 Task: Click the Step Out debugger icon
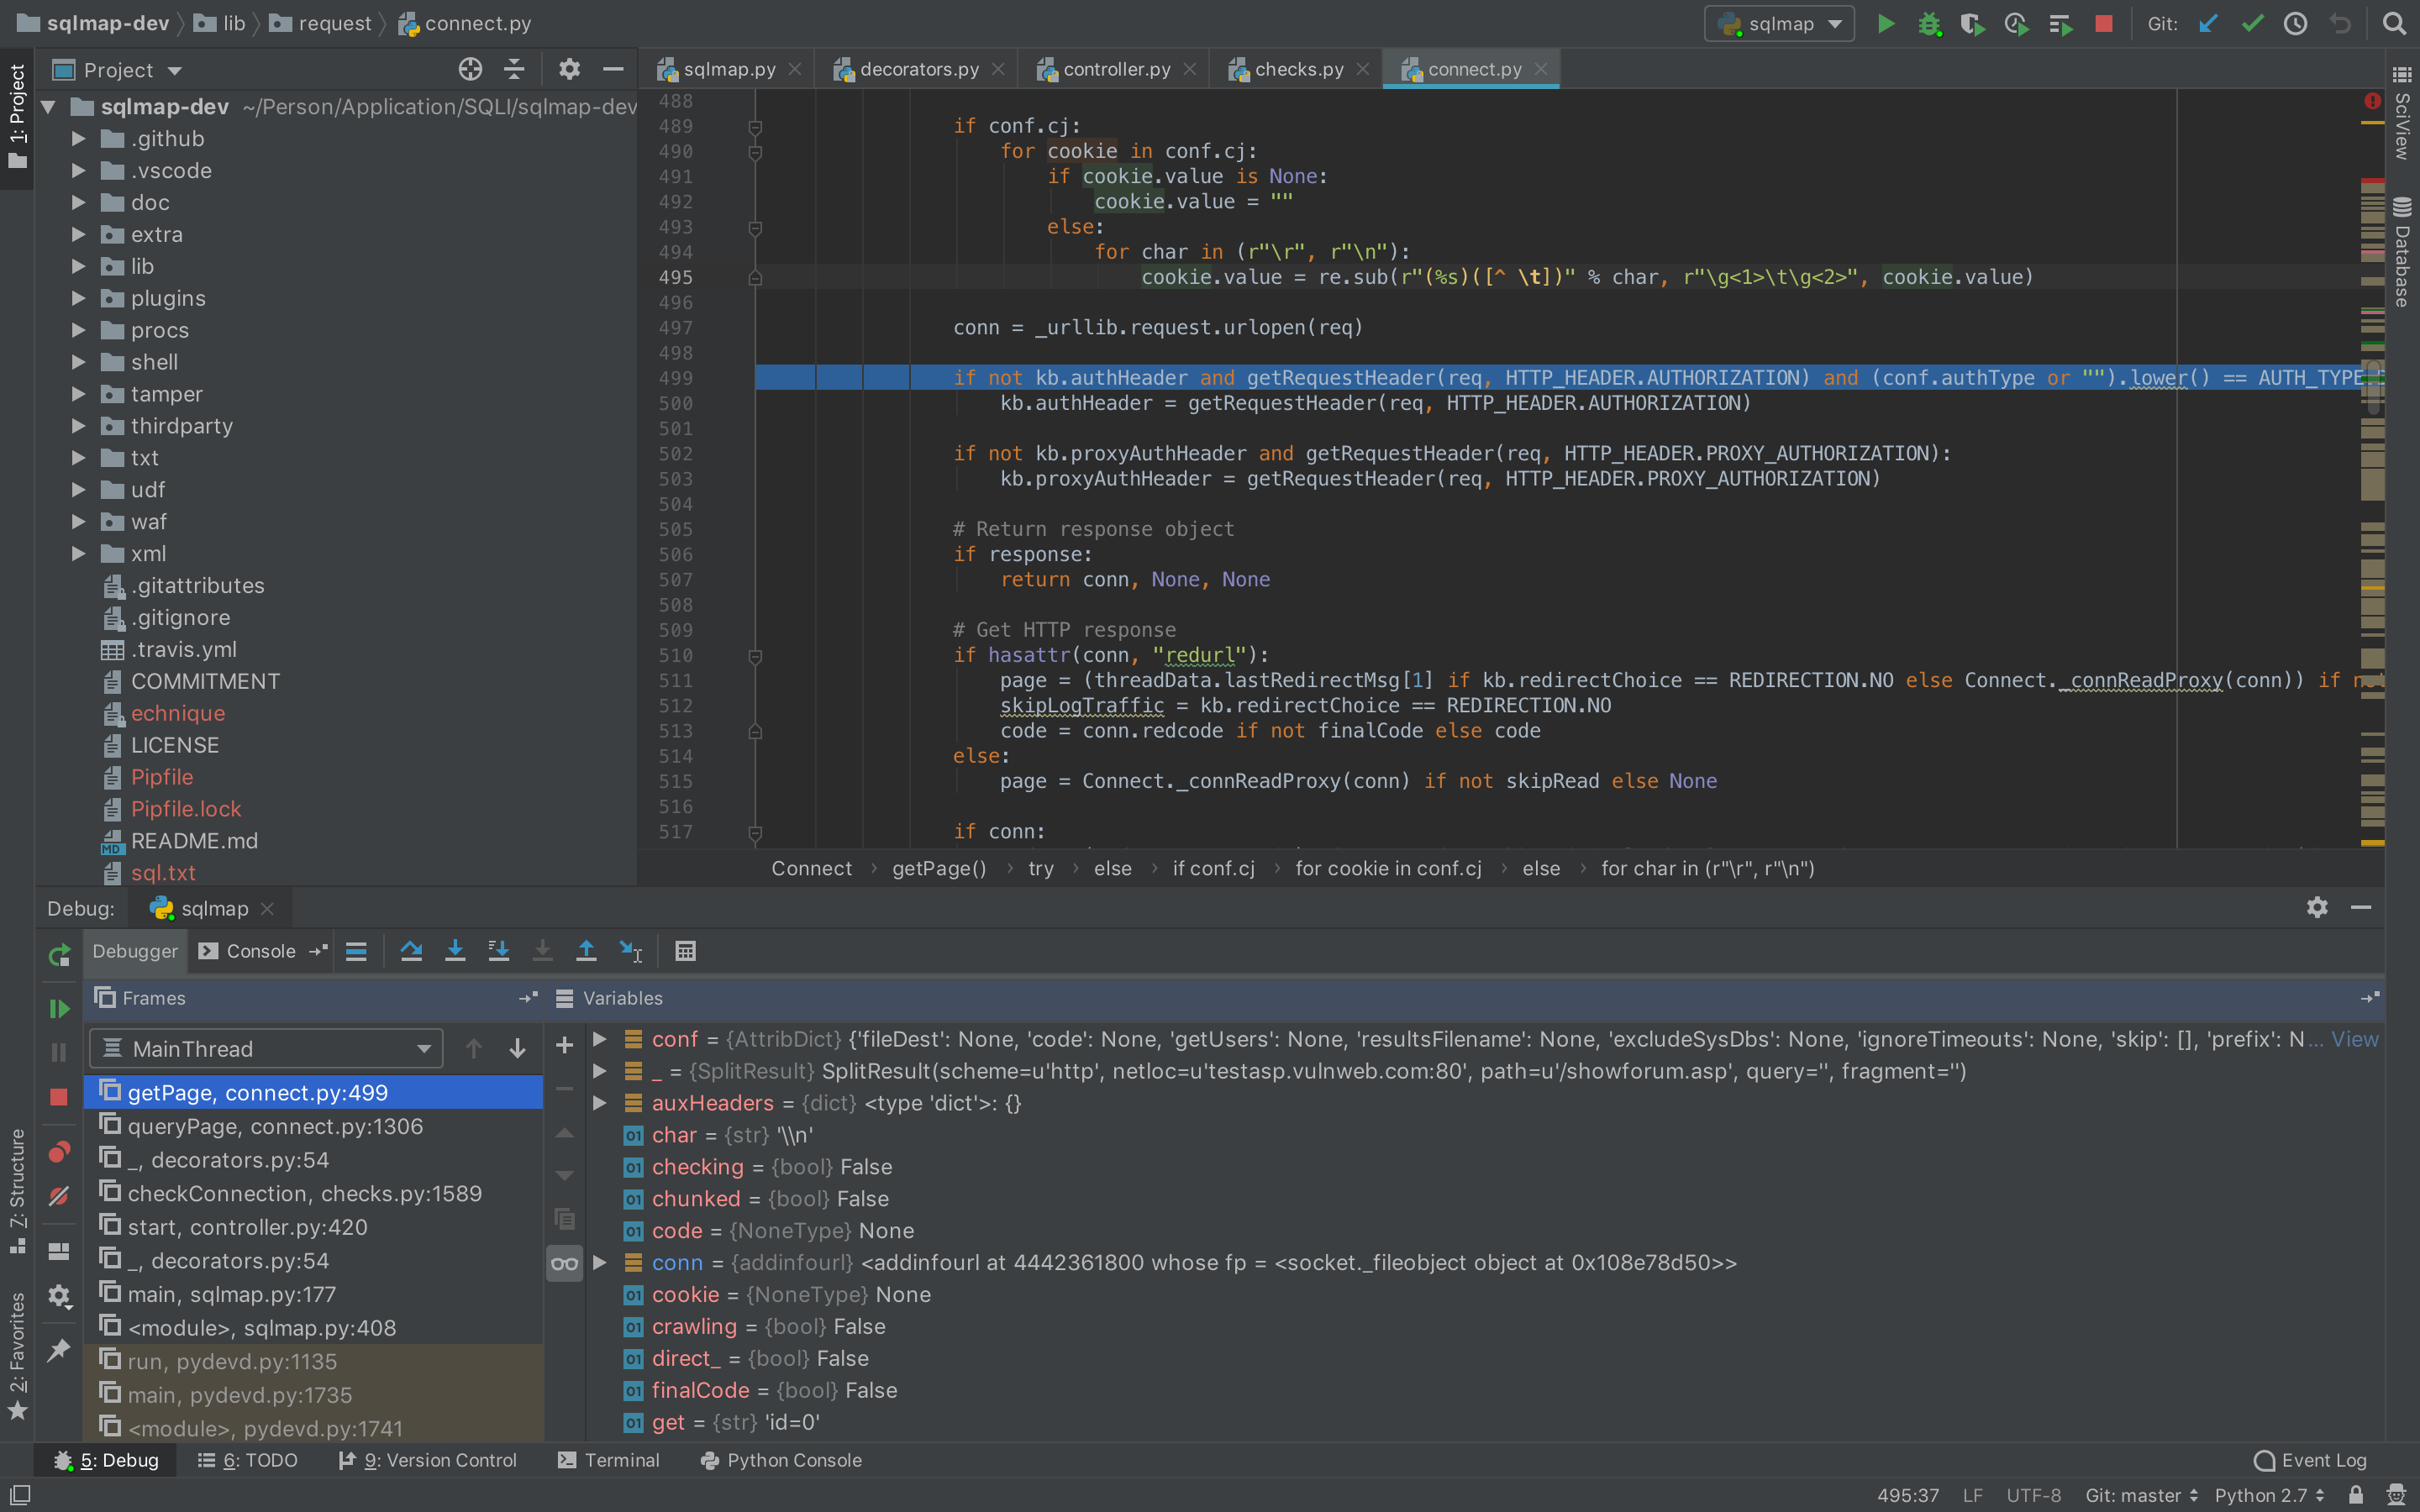(x=586, y=951)
